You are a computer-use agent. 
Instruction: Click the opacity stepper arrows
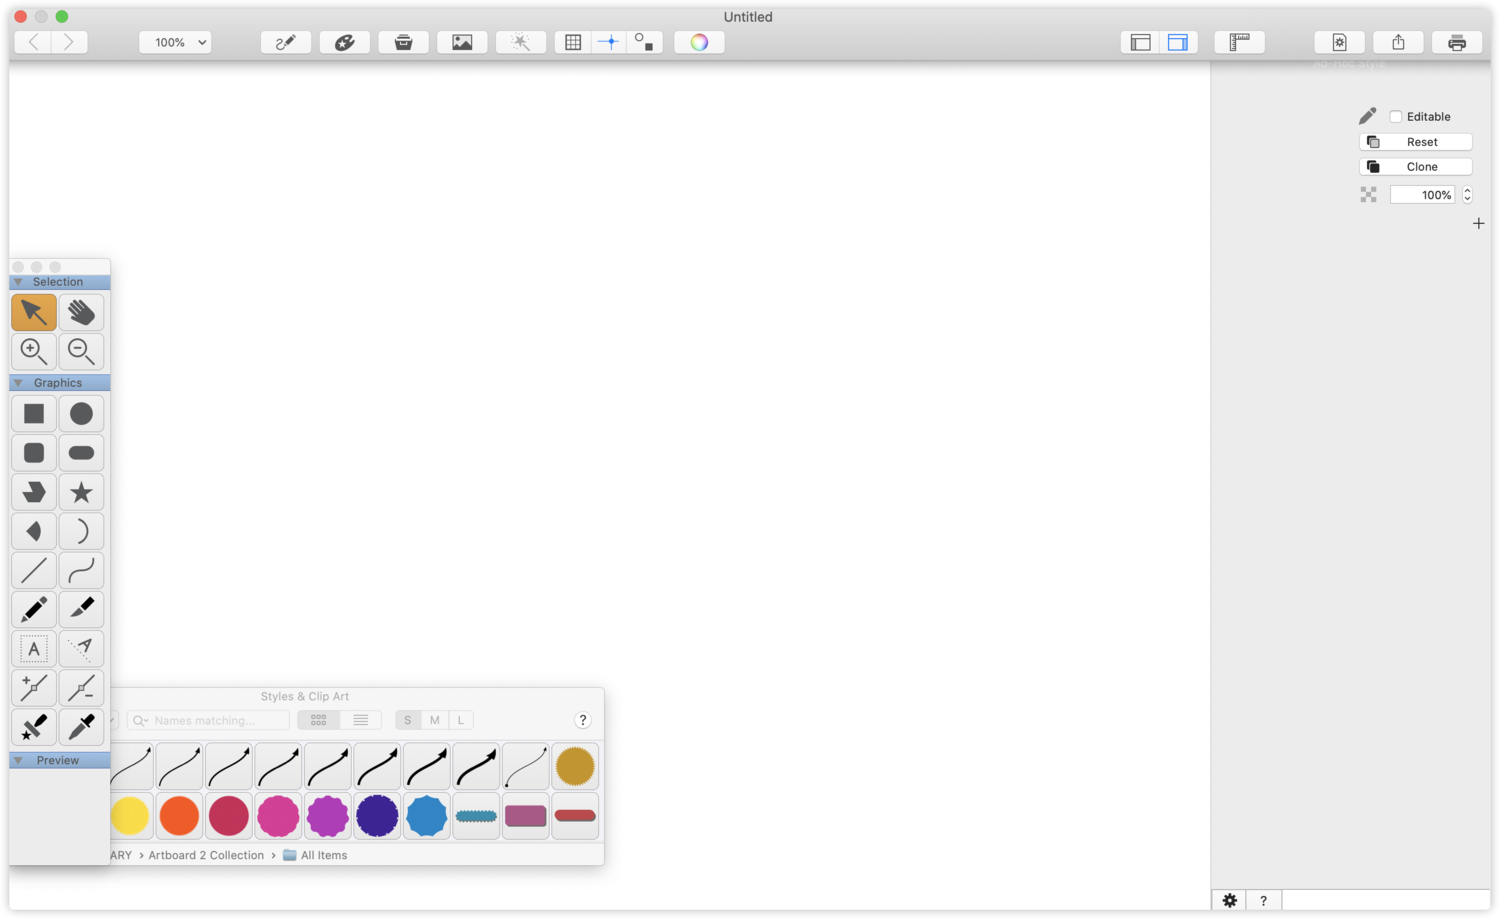tap(1467, 195)
